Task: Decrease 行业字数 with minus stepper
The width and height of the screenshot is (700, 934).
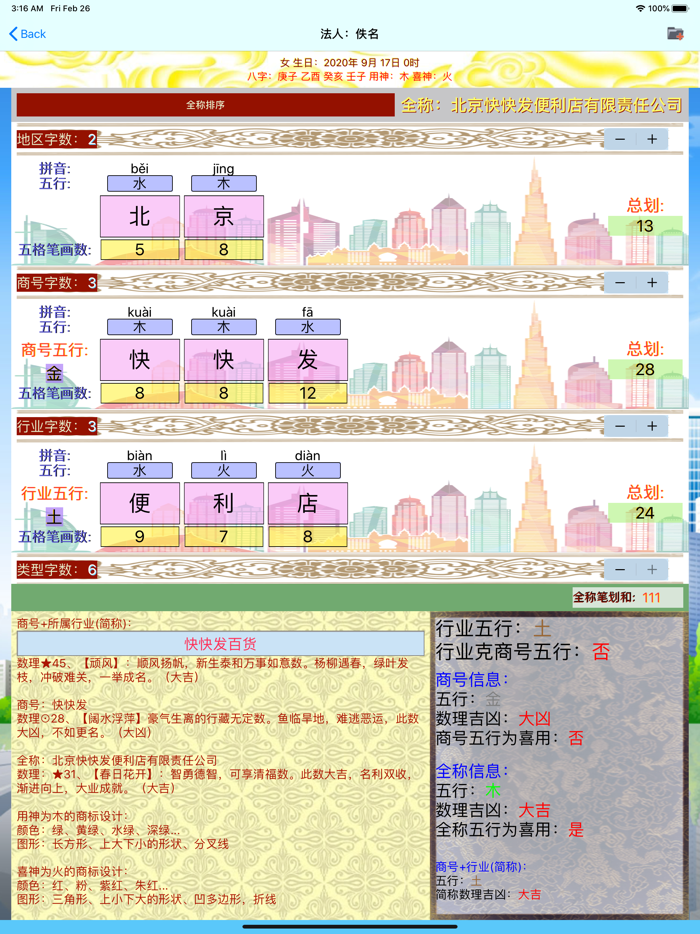Action: tap(620, 426)
